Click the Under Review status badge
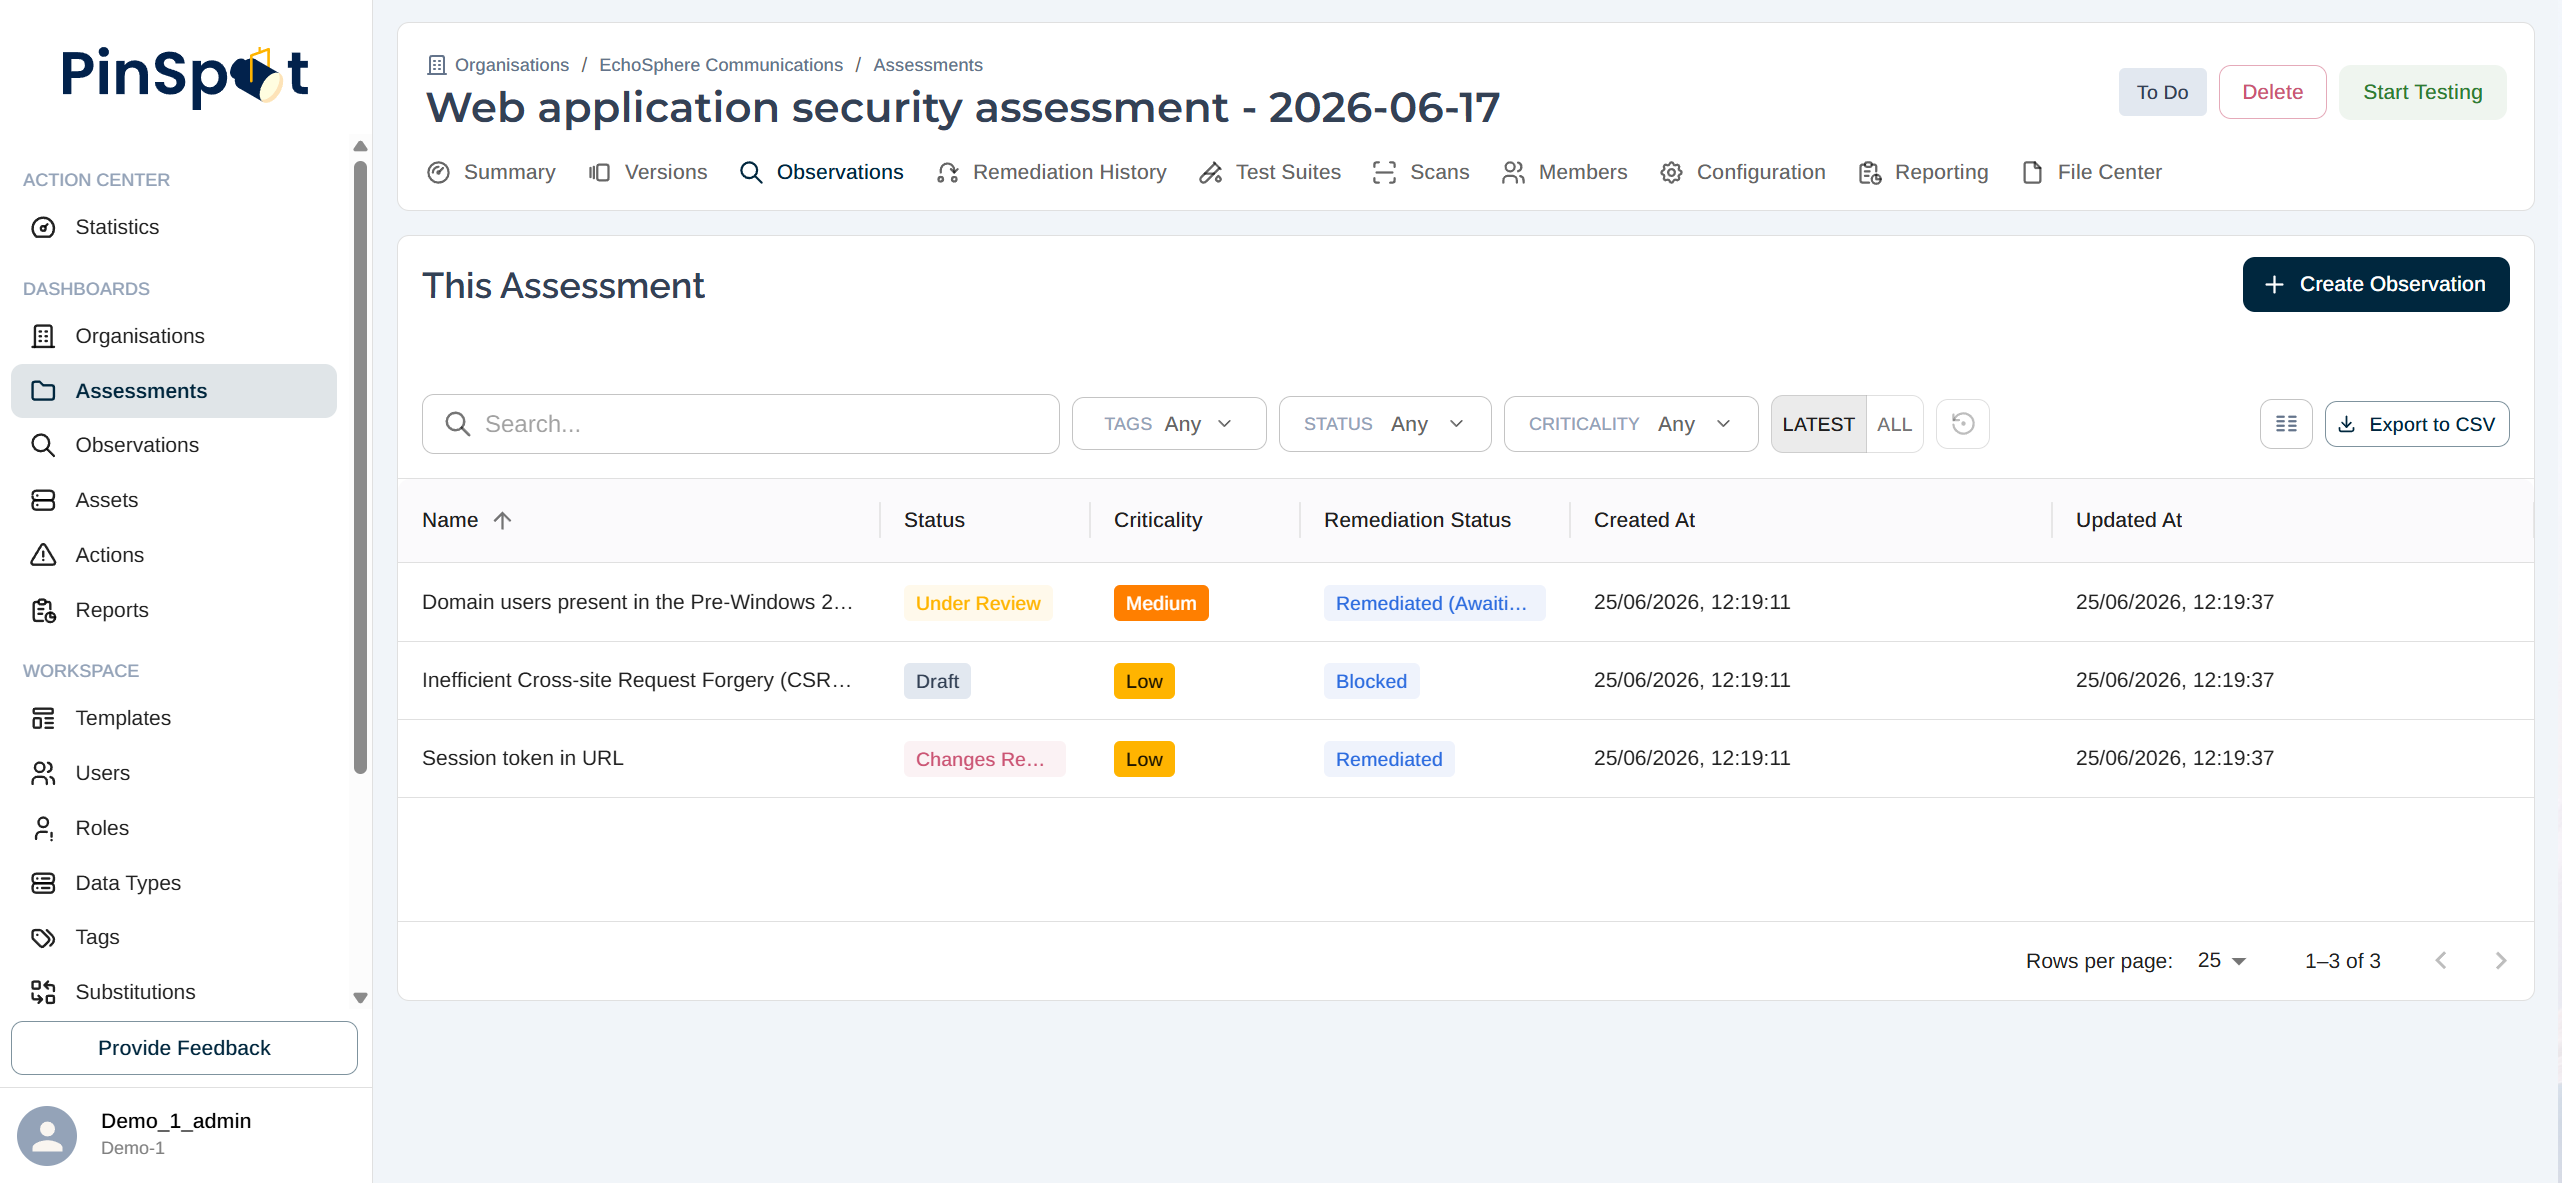 tap(978, 603)
